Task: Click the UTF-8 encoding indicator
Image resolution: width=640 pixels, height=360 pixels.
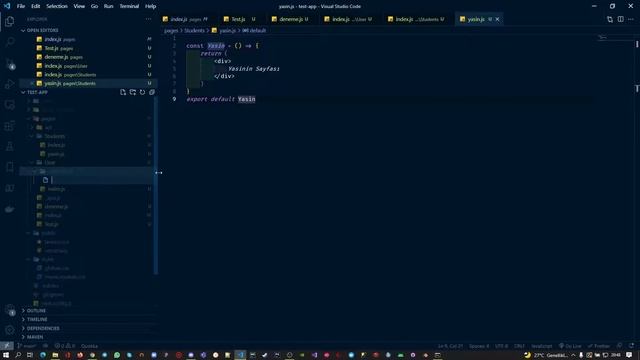Action: coord(501,346)
